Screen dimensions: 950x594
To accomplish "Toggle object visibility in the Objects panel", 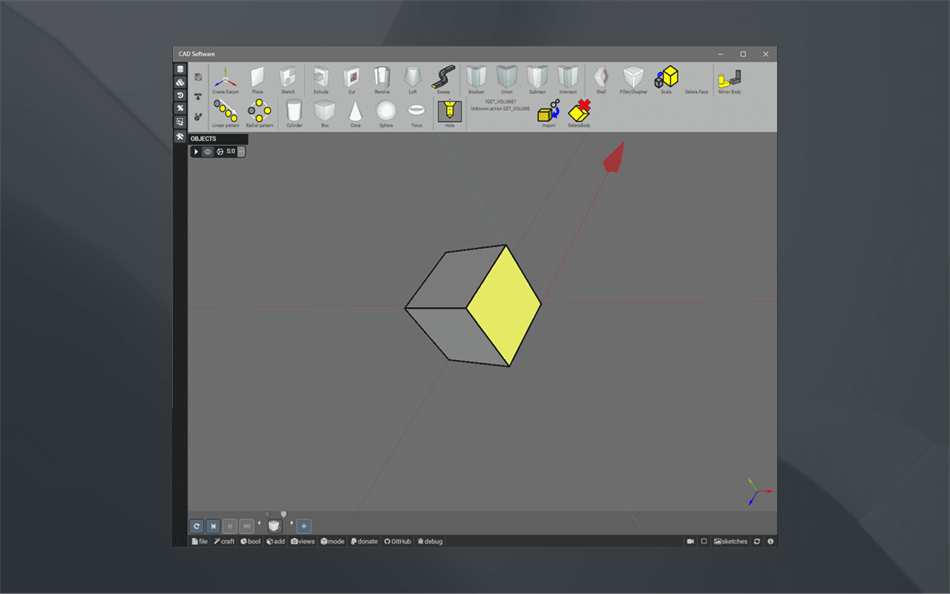I will pos(208,151).
